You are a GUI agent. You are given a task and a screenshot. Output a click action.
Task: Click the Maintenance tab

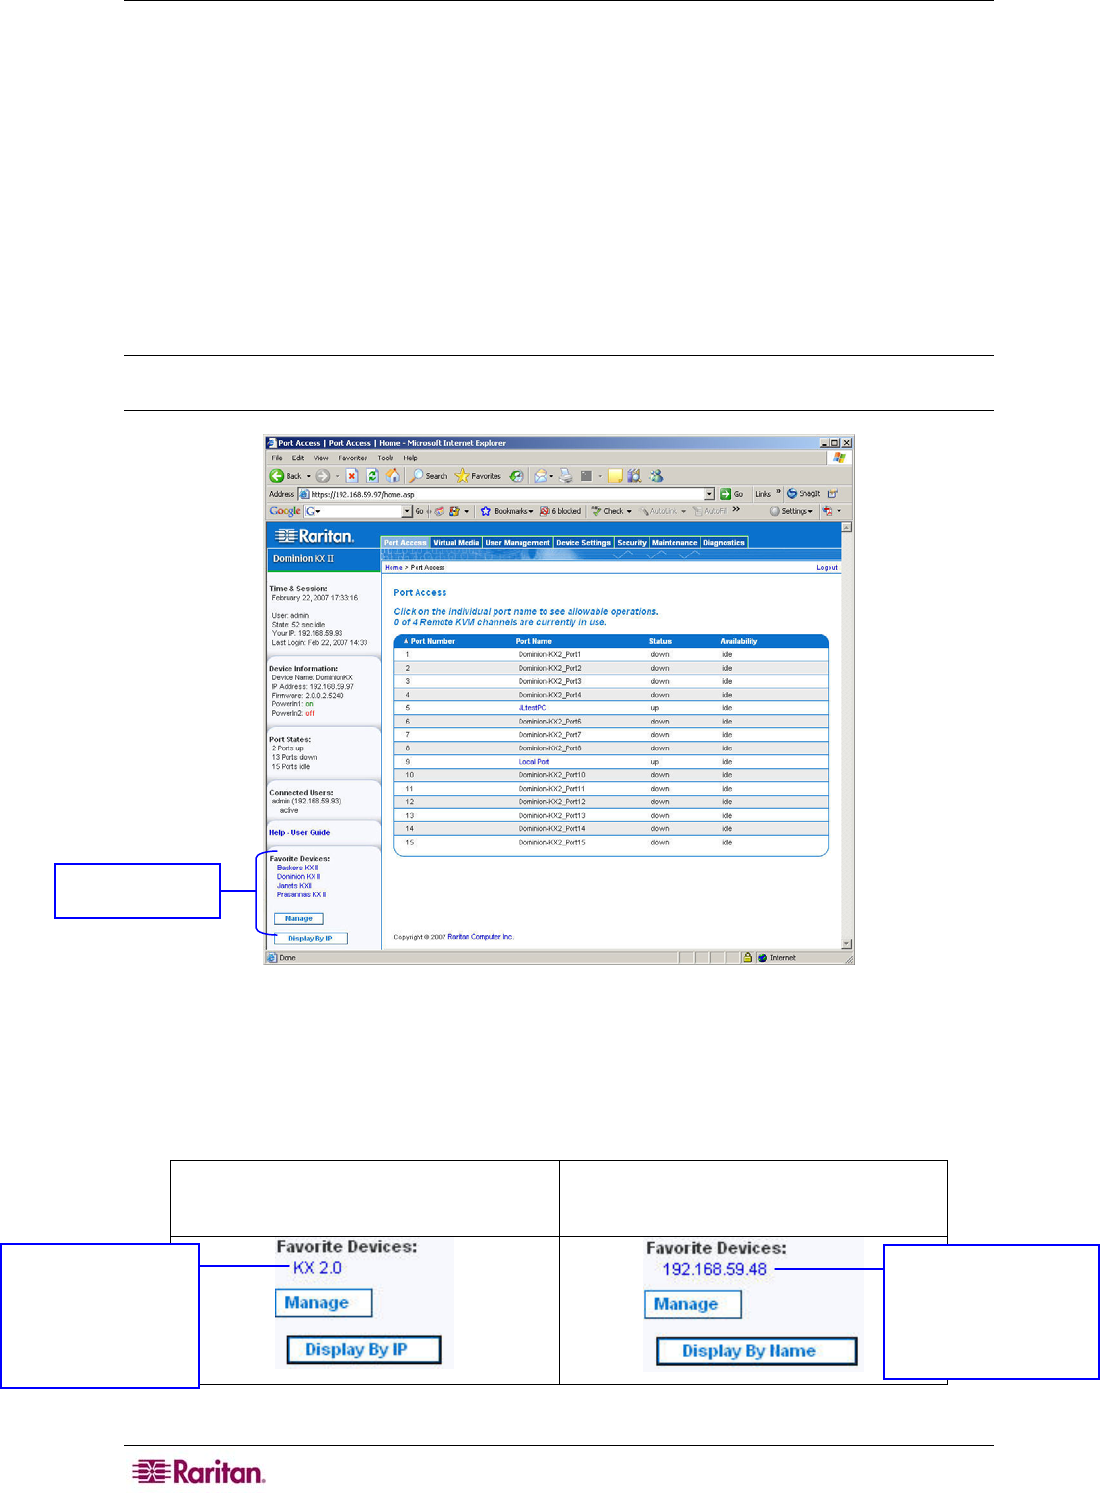click(675, 543)
